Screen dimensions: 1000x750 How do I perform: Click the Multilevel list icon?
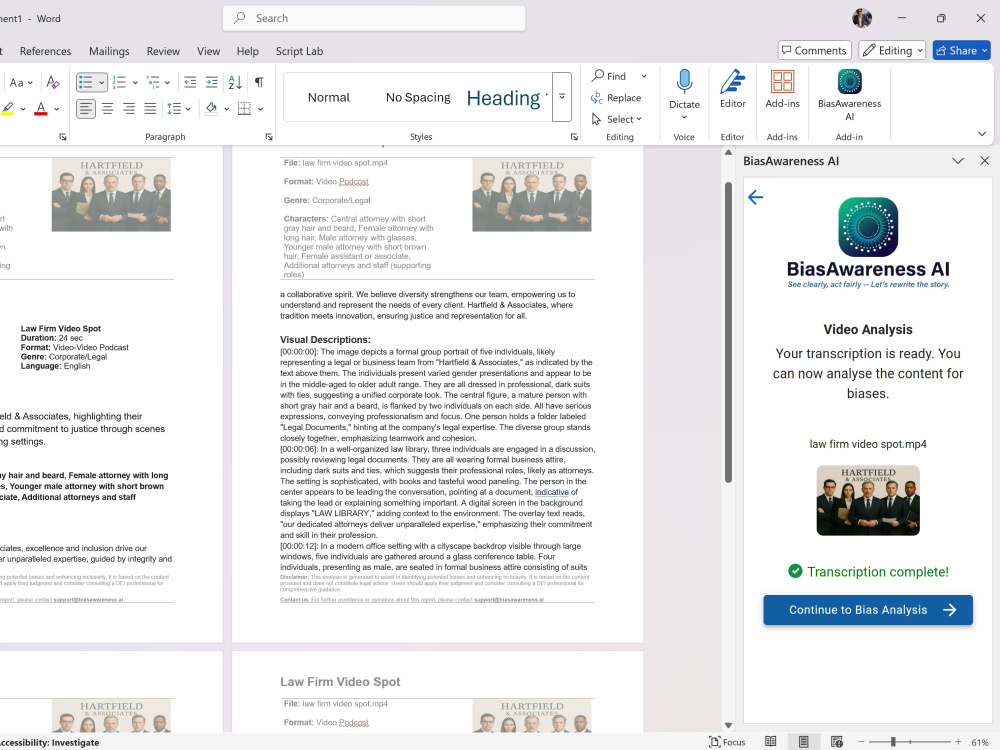(x=153, y=82)
